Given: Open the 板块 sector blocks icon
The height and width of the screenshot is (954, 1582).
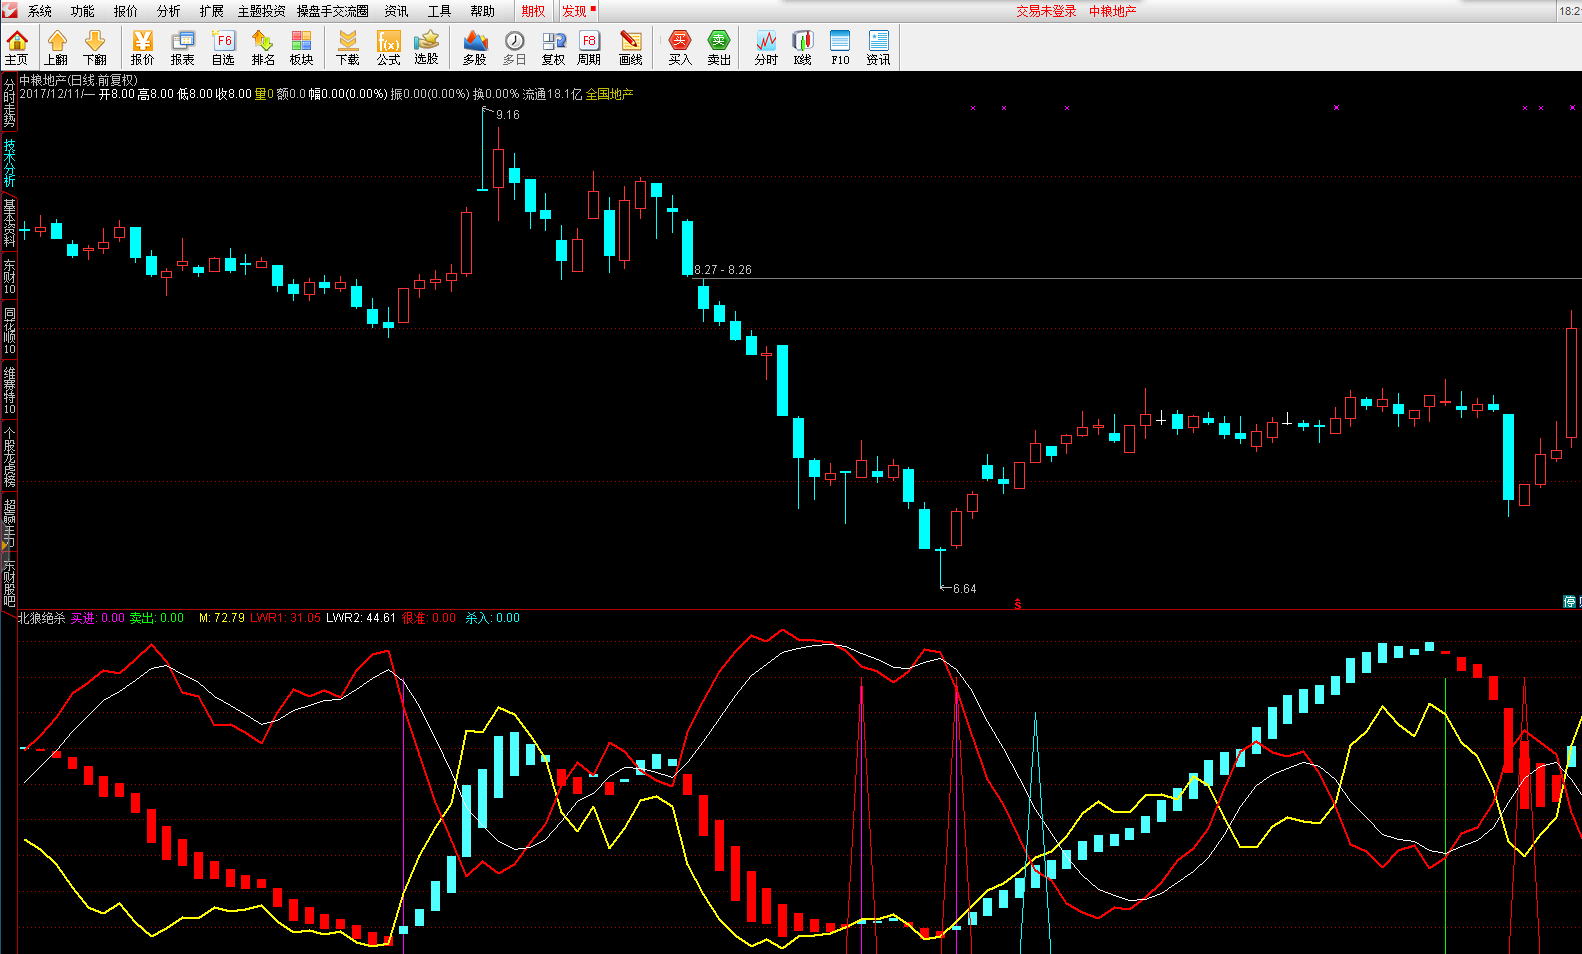Looking at the screenshot, I should tap(301, 46).
